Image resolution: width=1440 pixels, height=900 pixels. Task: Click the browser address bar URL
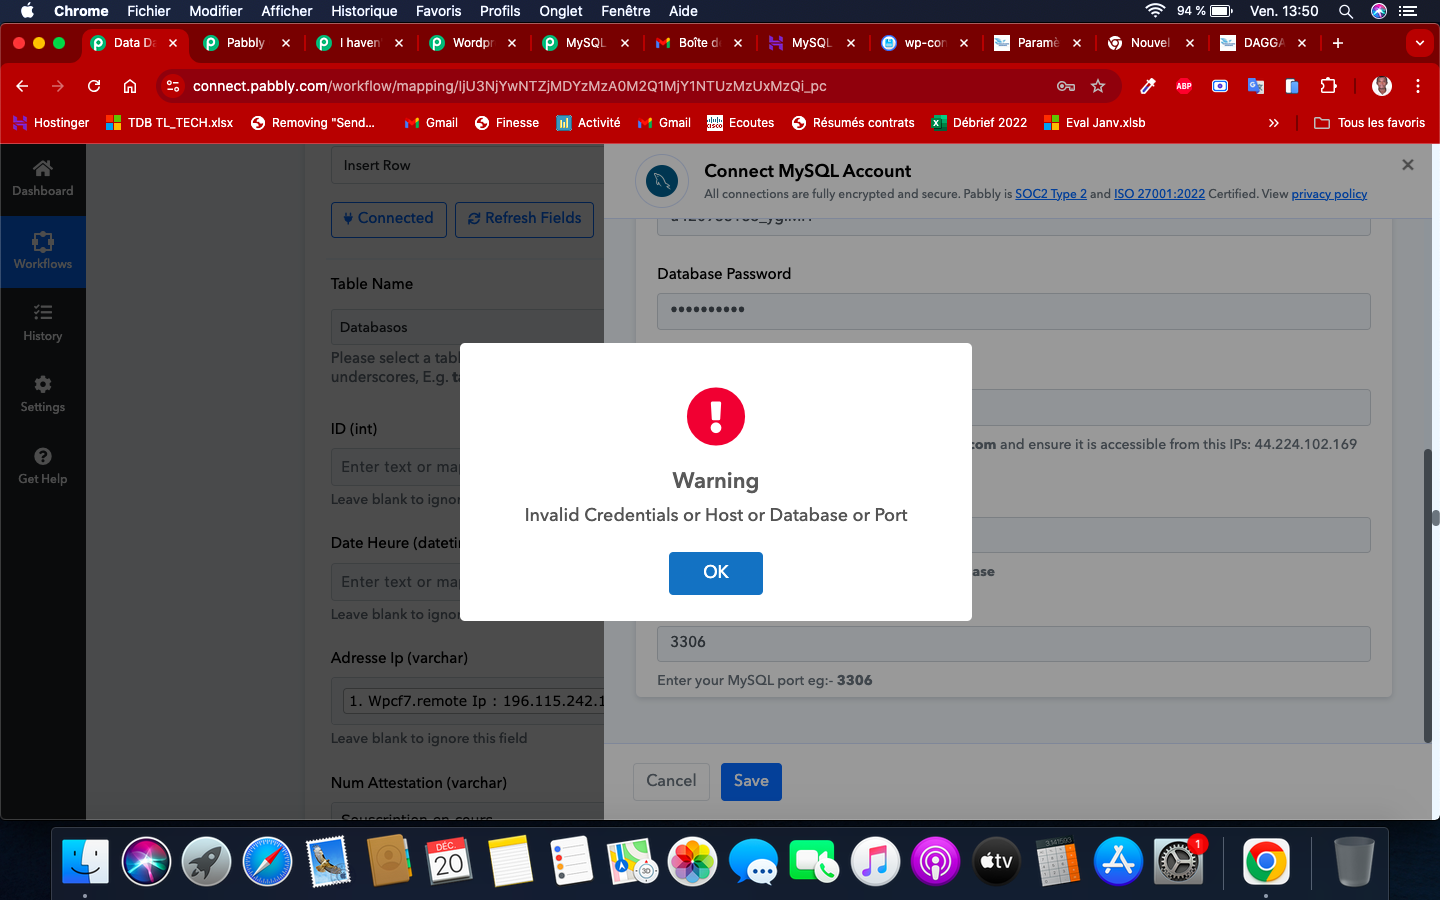click(x=510, y=86)
